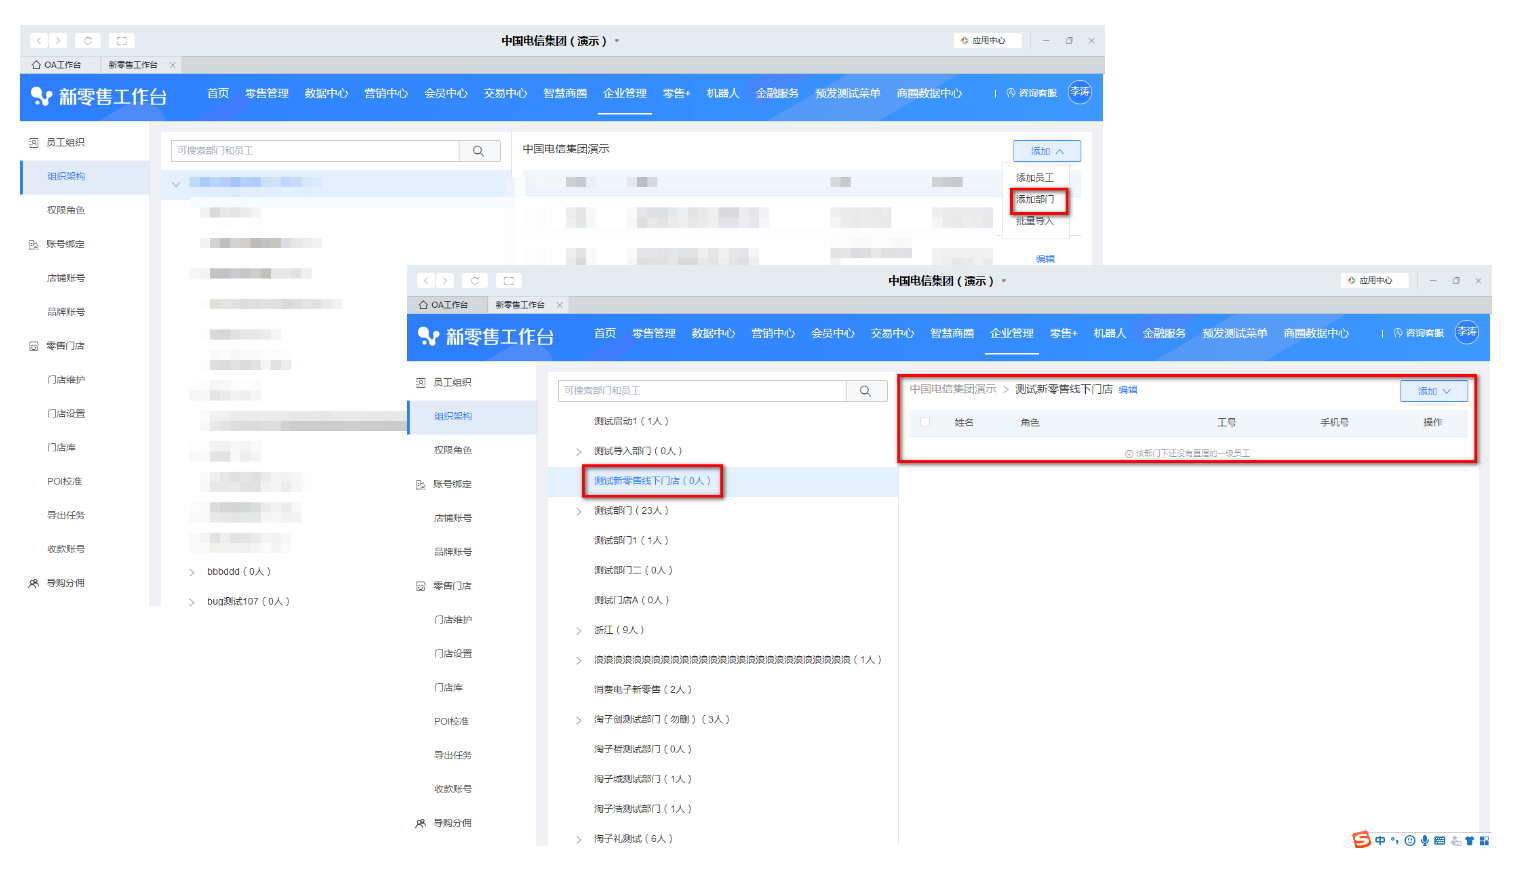This screenshot has height=872, width=1537.
Task: Click the 编辑 link beside 测试新零售线下门店
Action: (x=1128, y=390)
